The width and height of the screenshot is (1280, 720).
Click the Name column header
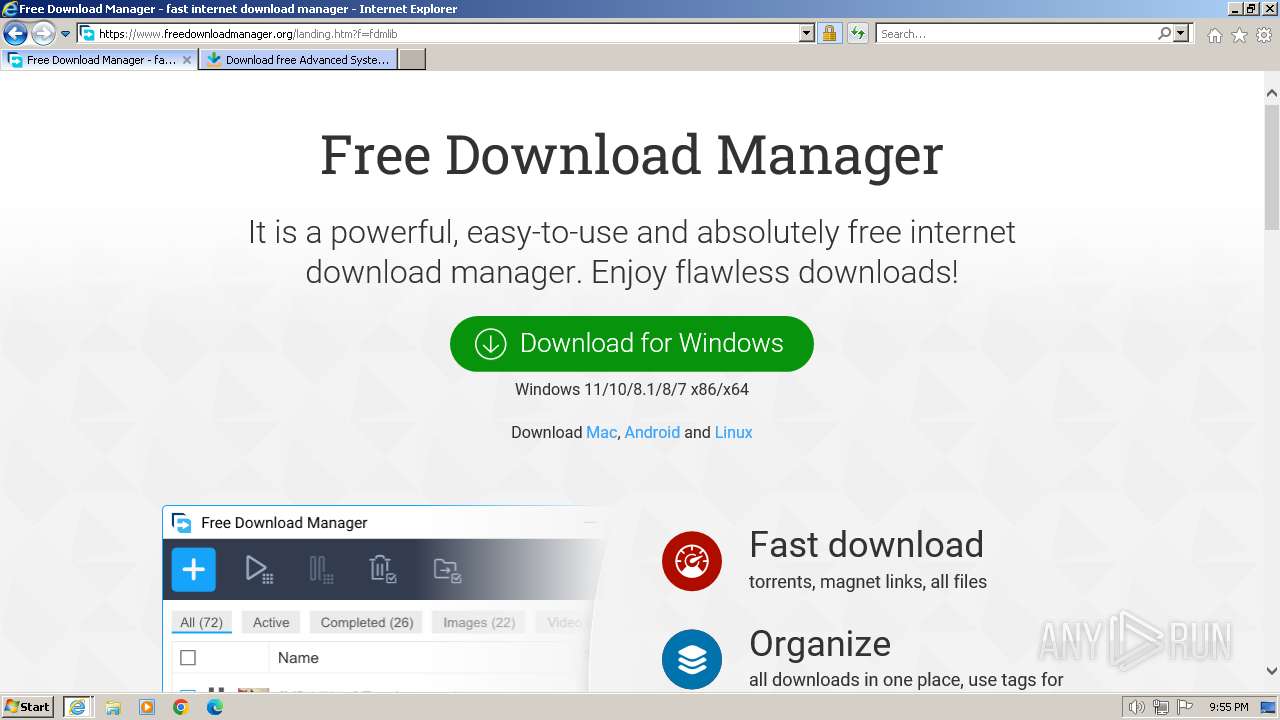click(298, 658)
